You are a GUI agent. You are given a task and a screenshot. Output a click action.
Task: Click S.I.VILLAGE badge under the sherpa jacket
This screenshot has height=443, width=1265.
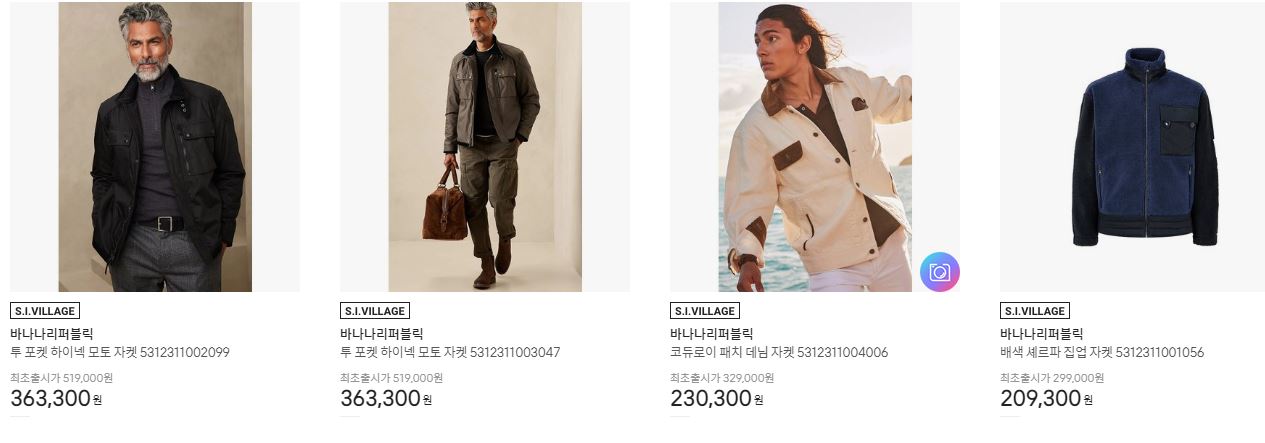pos(1035,311)
